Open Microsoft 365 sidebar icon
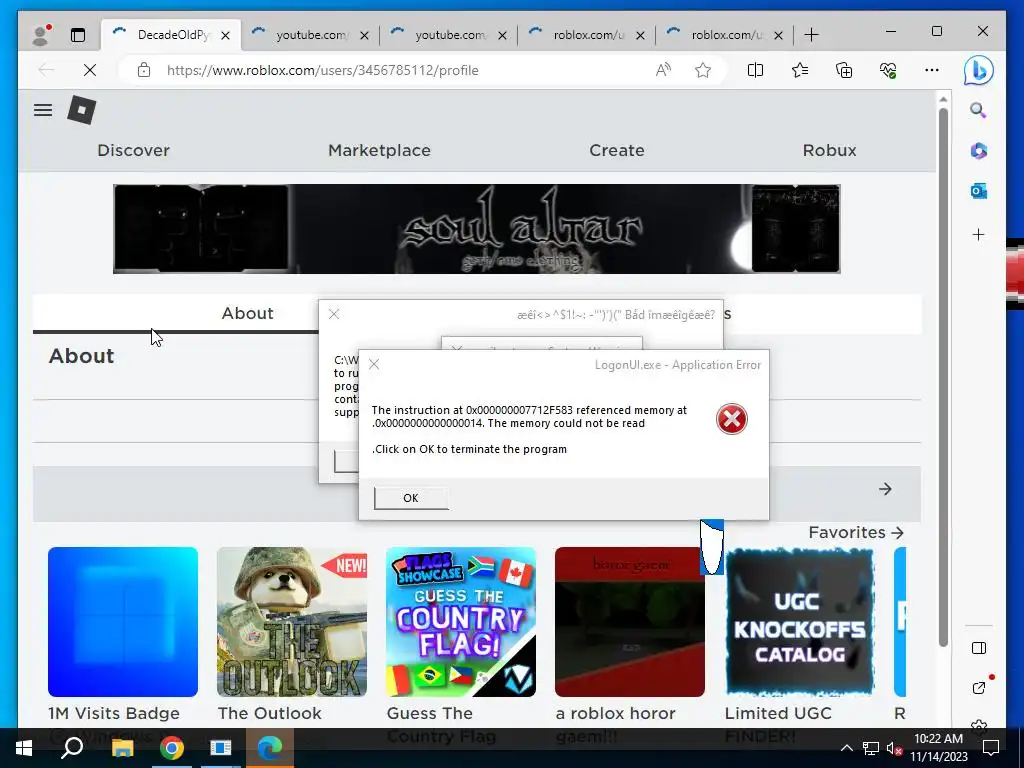This screenshot has width=1024, height=768. pos(978,151)
